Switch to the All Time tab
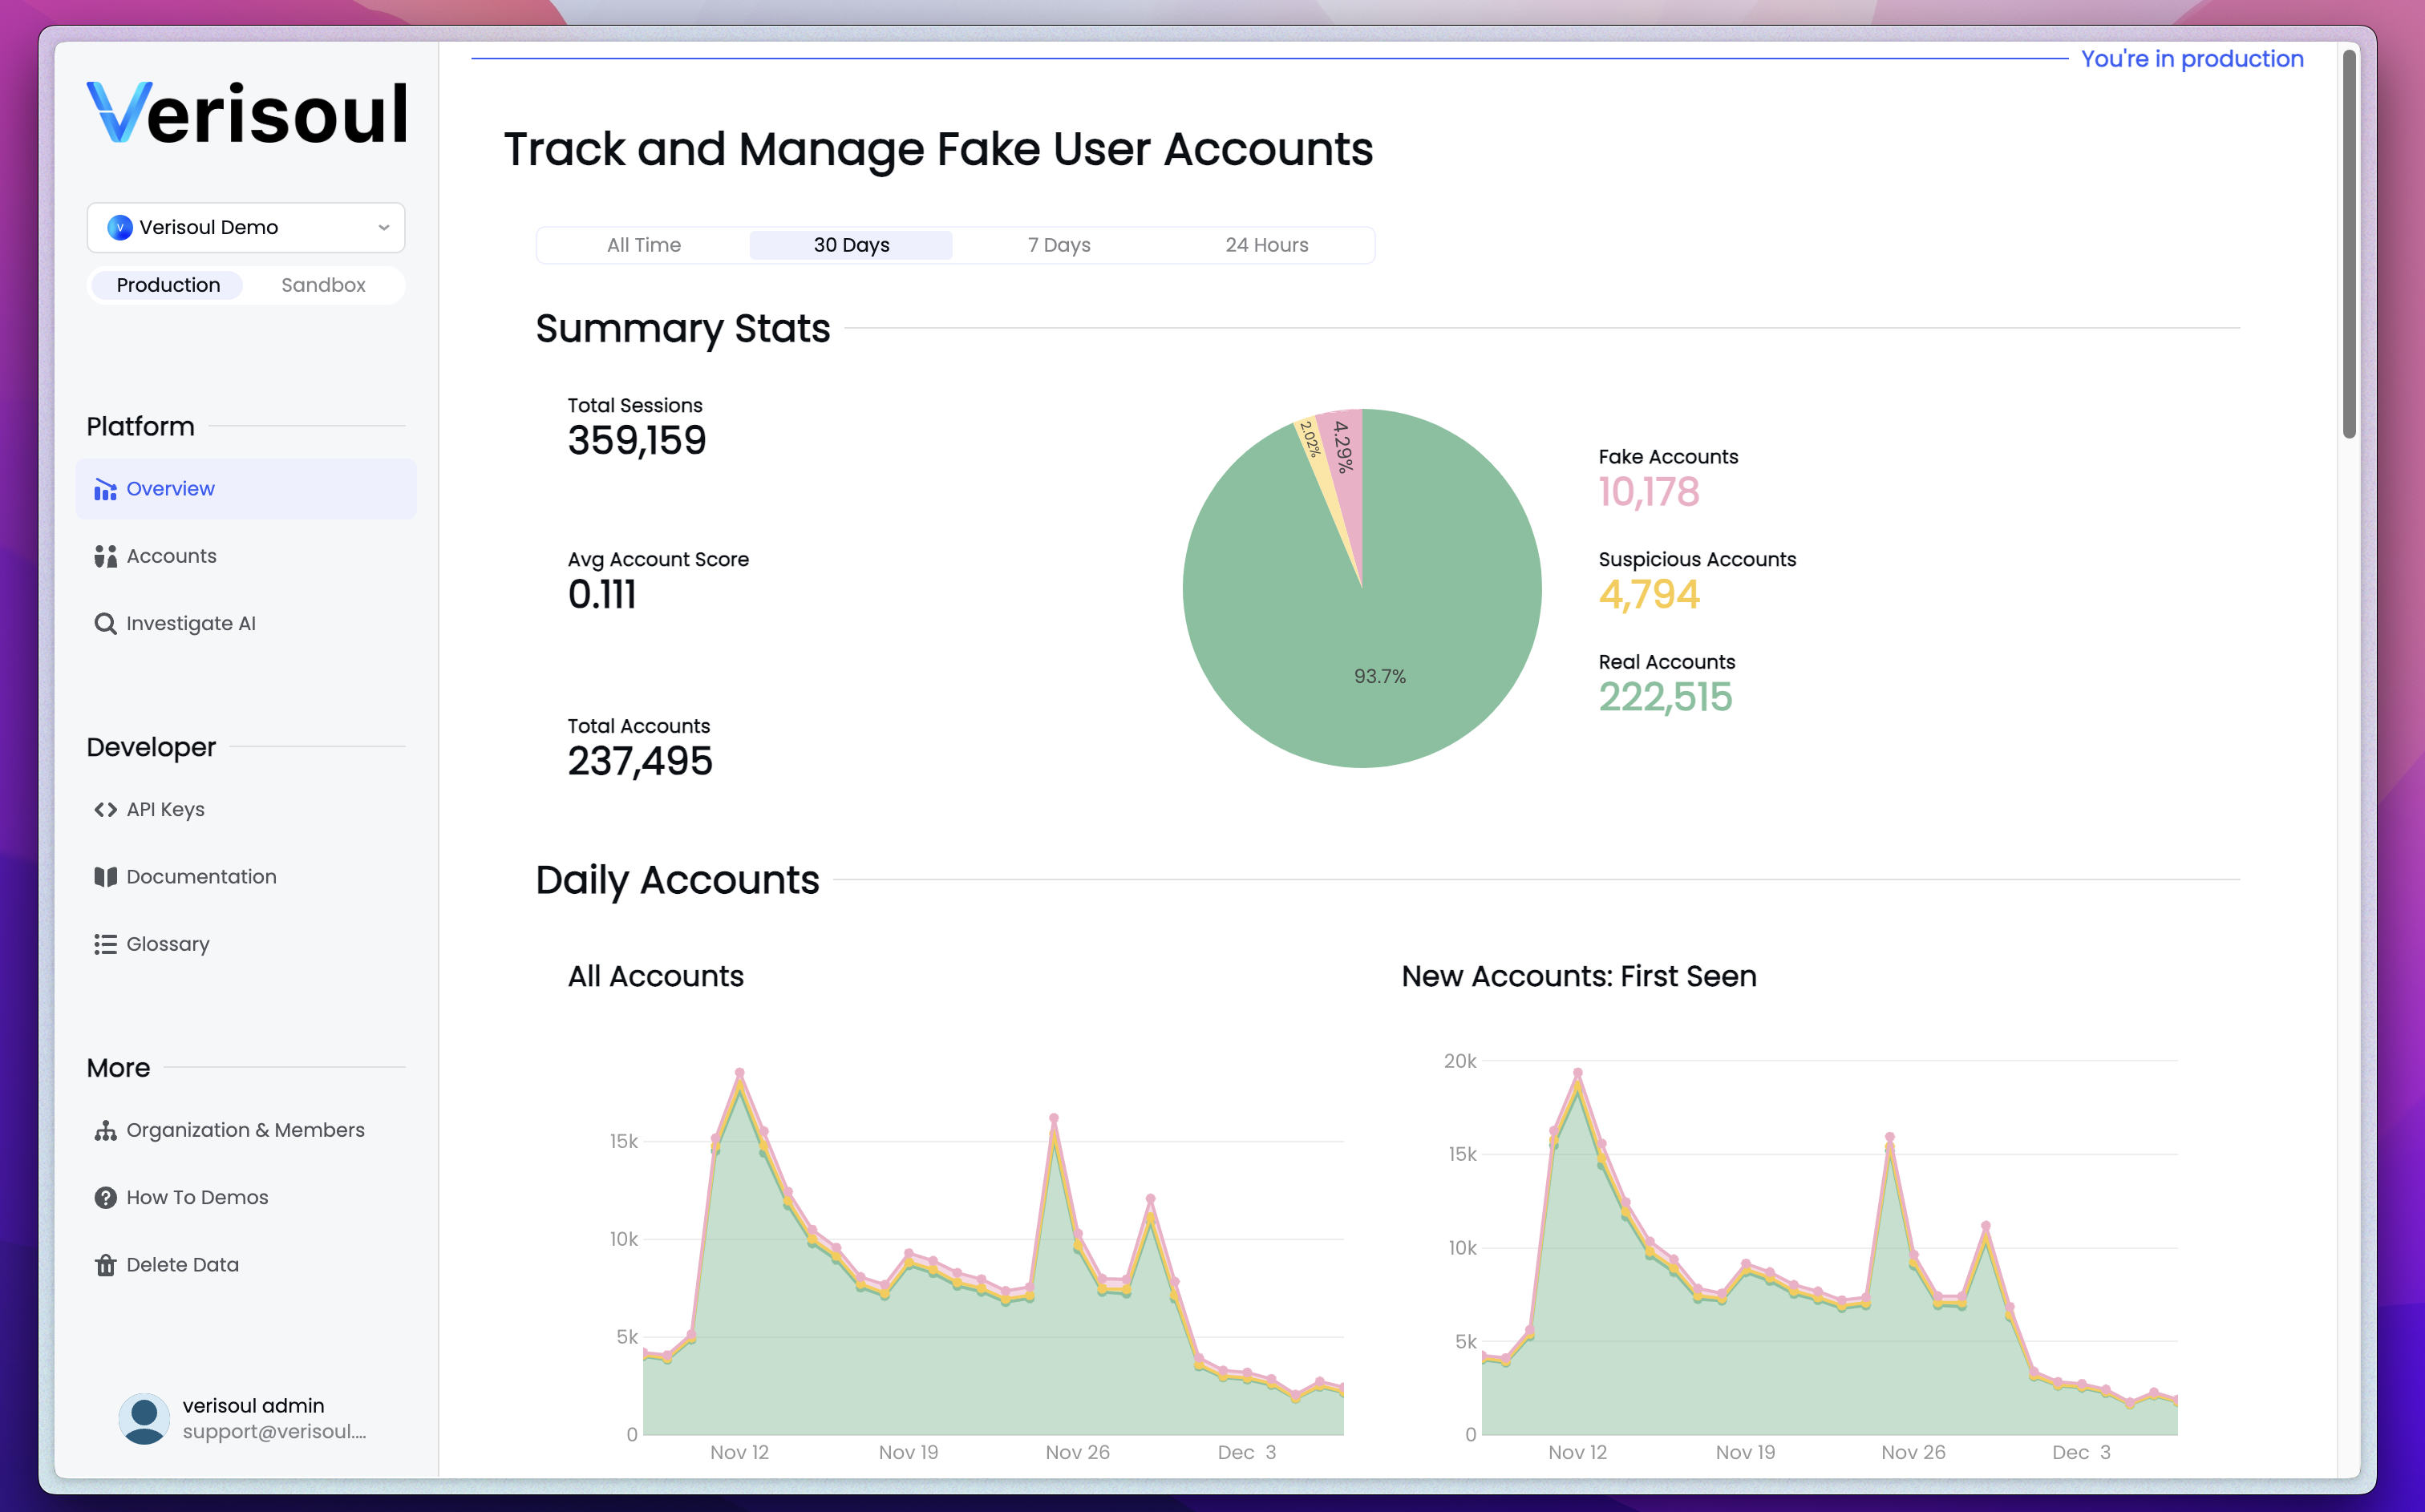Viewport: 2425px width, 1512px height. (x=643, y=244)
